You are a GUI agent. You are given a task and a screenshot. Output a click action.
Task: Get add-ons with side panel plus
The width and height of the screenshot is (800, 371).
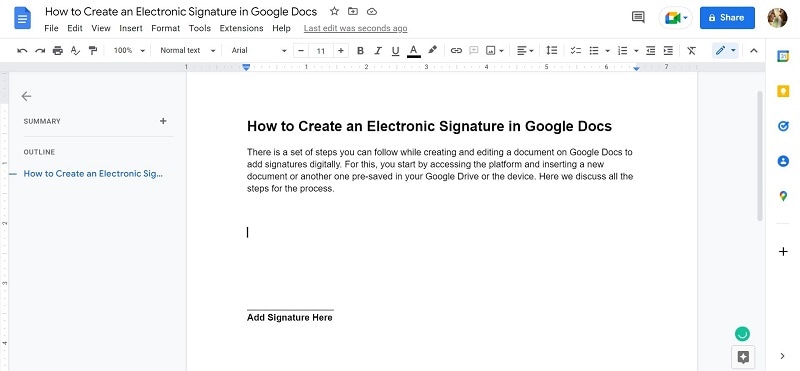pyautogui.click(x=783, y=252)
